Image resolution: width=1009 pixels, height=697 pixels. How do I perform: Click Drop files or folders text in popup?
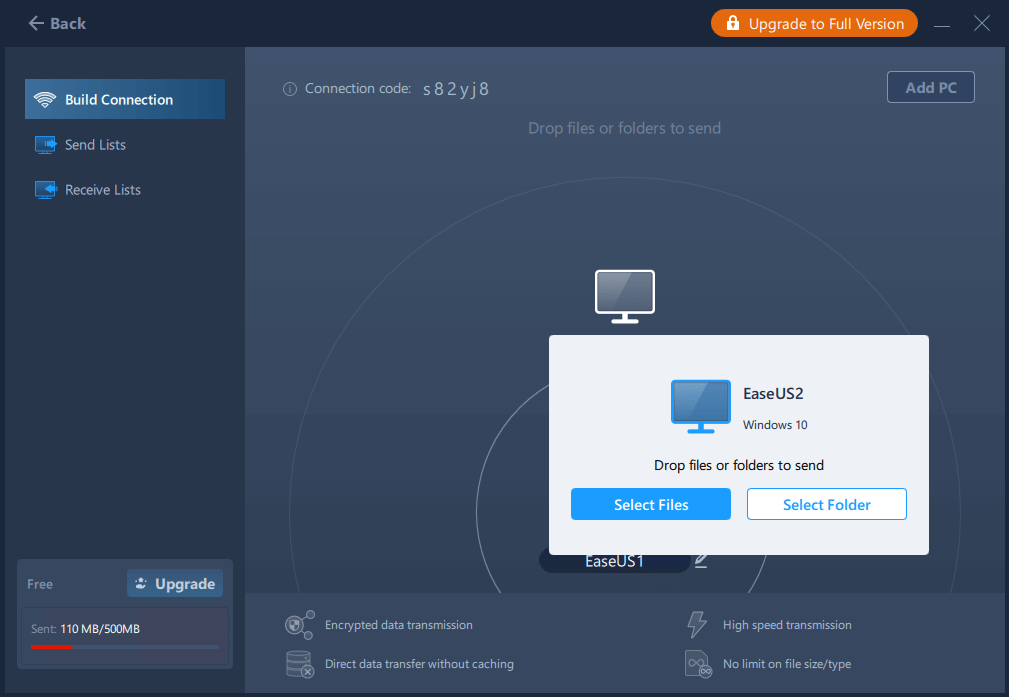[x=739, y=465]
